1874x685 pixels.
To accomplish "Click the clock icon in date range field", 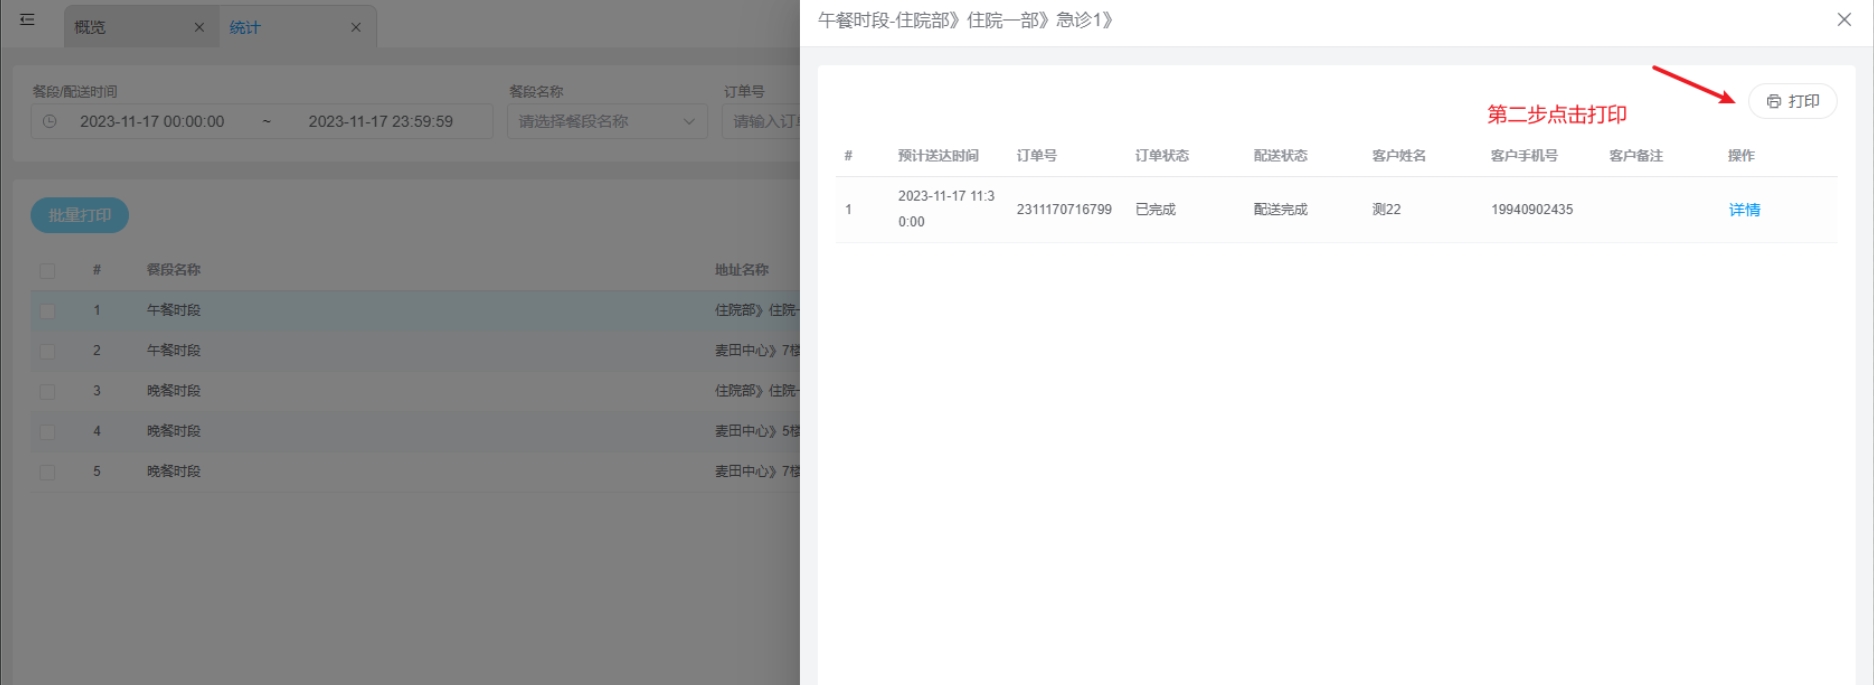I will [50, 122].
